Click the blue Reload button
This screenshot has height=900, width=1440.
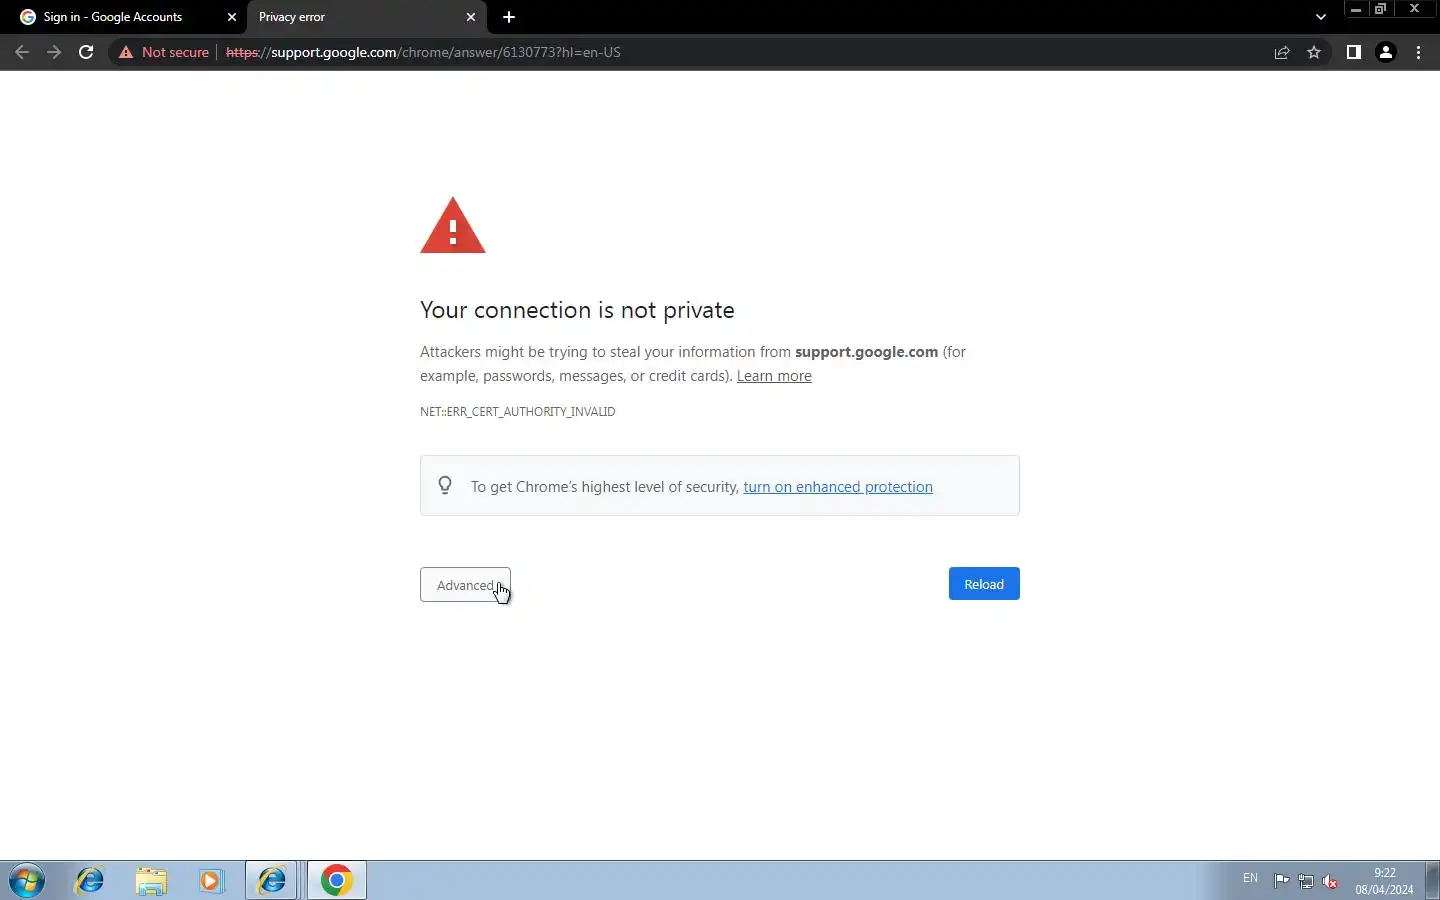pyautogui.click(x=984, y=584)
